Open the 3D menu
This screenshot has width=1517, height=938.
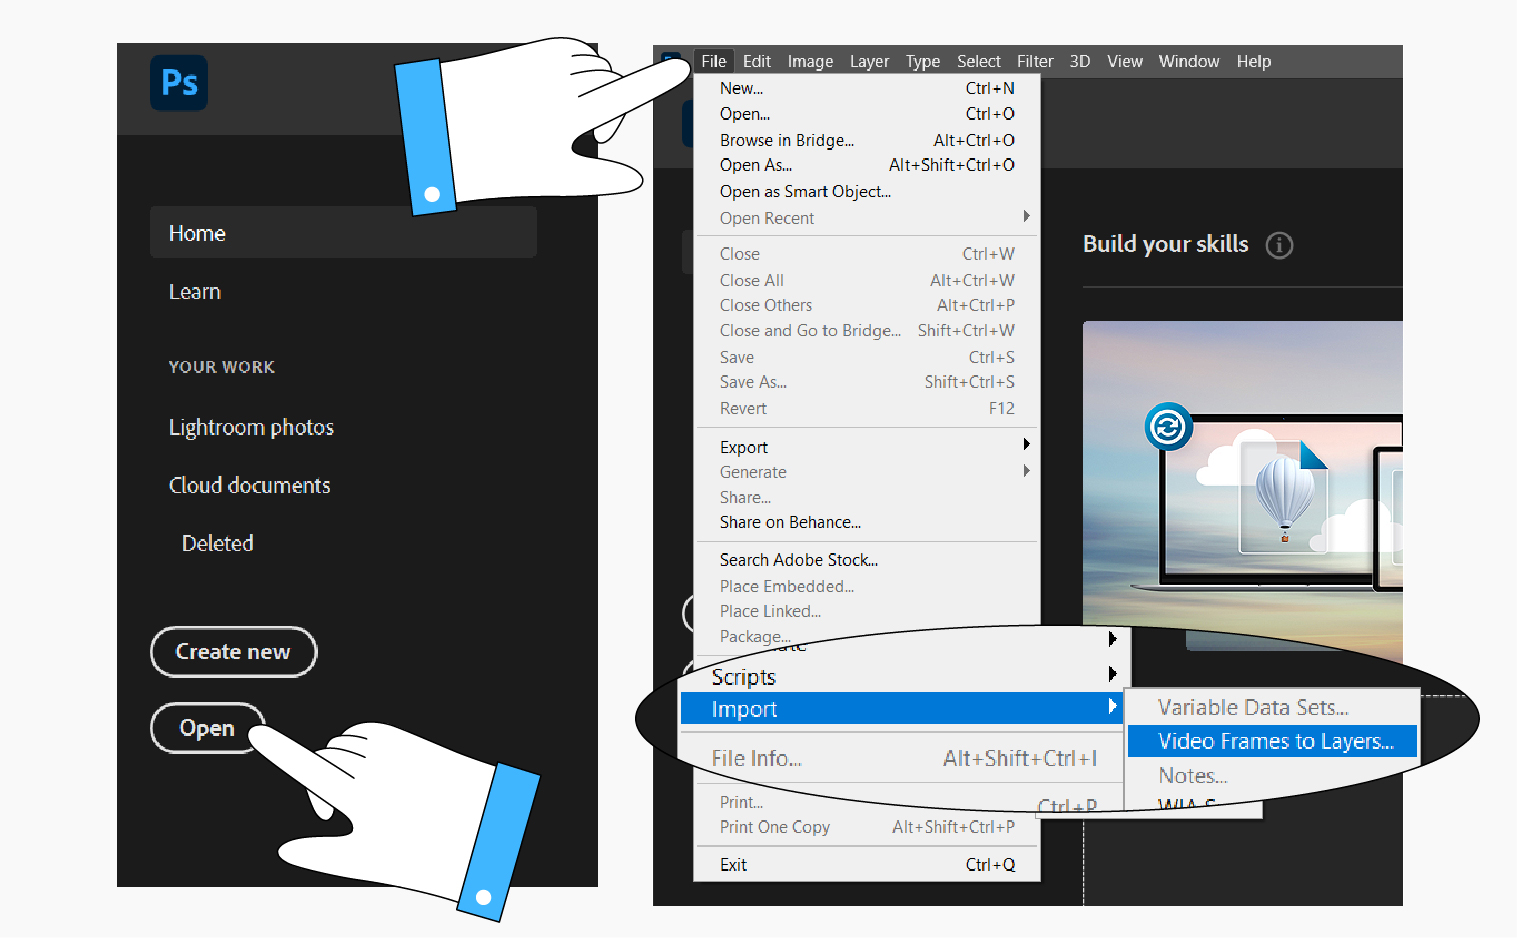click(x=1080, y=61)
